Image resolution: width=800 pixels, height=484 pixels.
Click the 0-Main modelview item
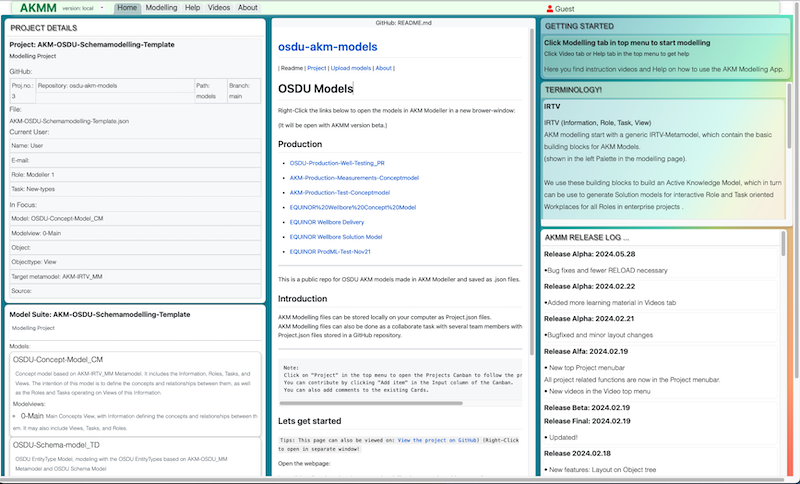pyautogui.click(x=32, y=416)
